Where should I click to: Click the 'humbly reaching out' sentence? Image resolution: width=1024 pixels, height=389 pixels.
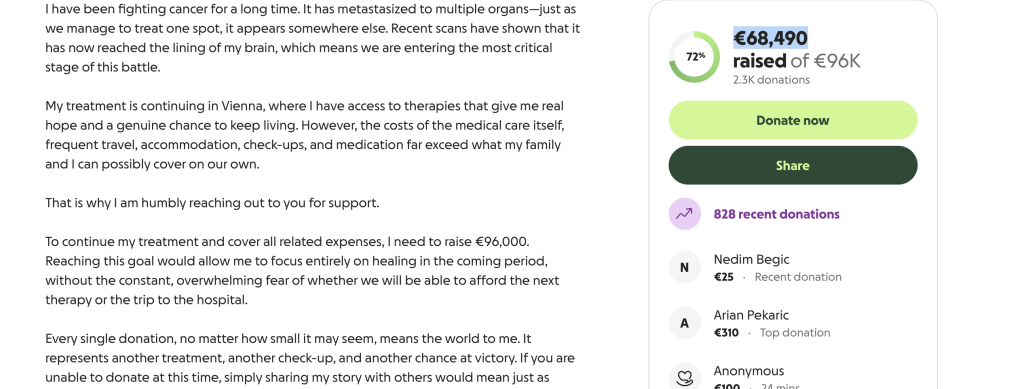(x=212, y=203)
